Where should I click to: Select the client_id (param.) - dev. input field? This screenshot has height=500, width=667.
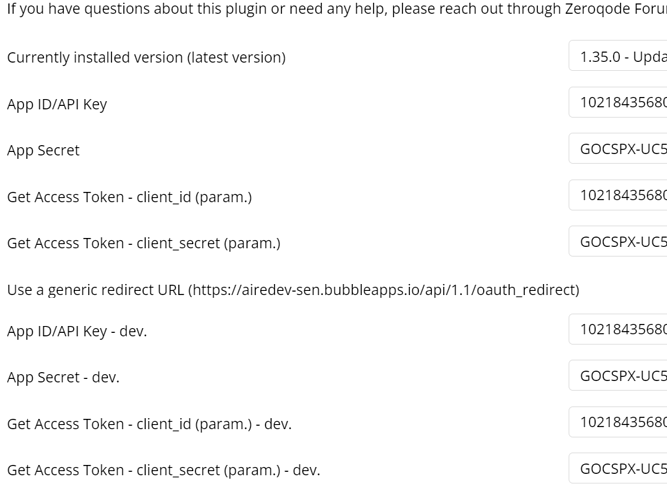click(618, 422)
